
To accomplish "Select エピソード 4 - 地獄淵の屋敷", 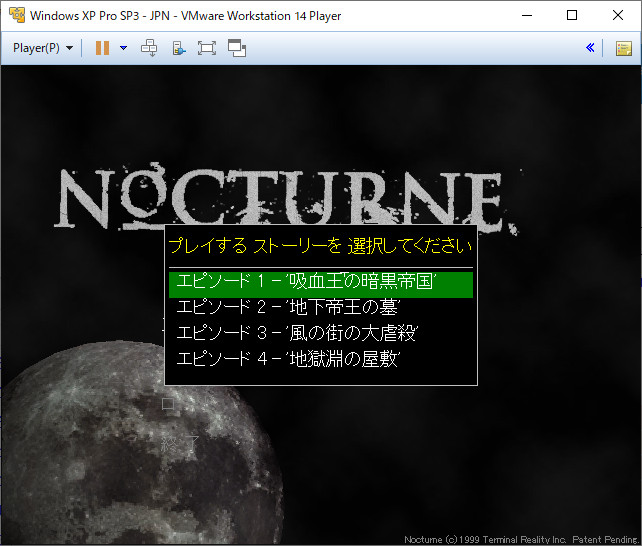I will coord(321,359).
